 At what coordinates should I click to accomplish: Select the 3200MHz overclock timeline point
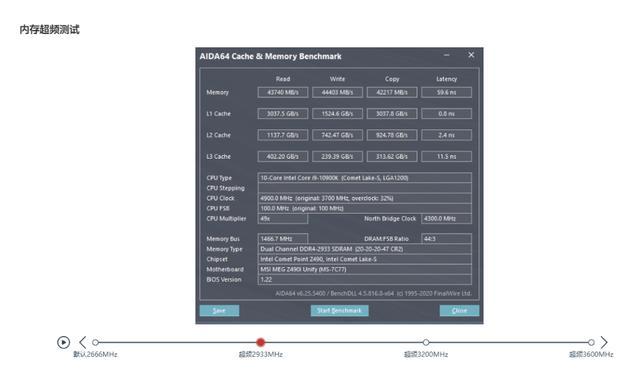pos(426,342)
